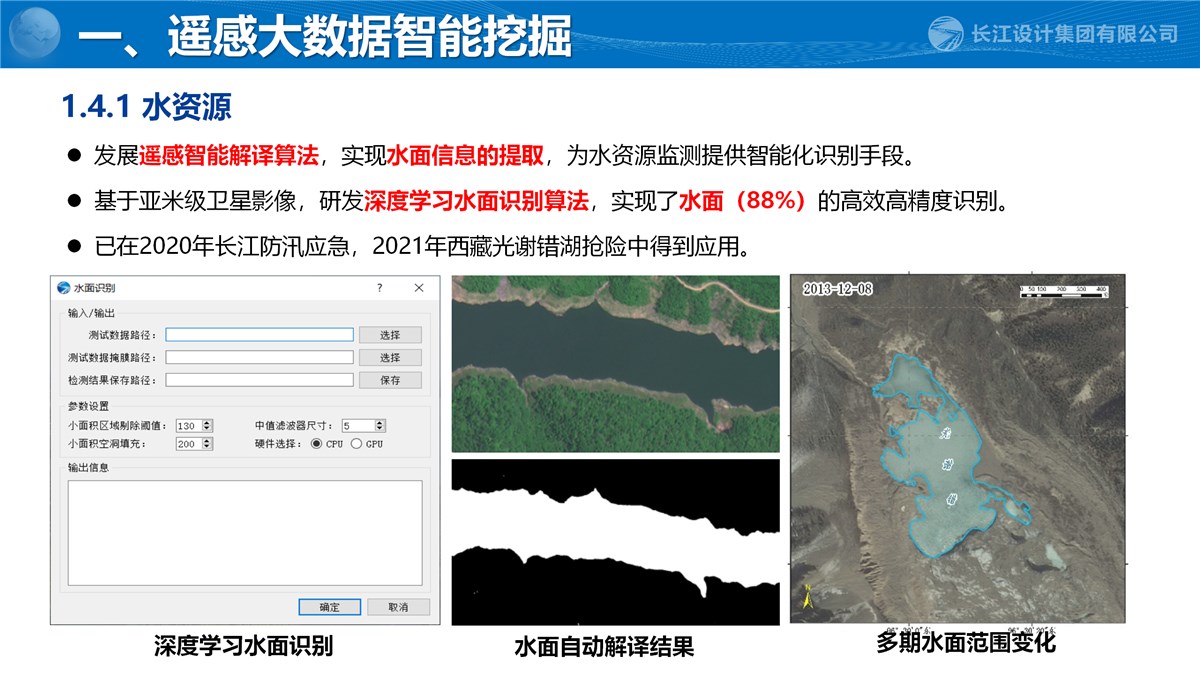Confirm with the 确定 button
The height and width of the screenshot is (675, 1200).
[x=329, y=607]
